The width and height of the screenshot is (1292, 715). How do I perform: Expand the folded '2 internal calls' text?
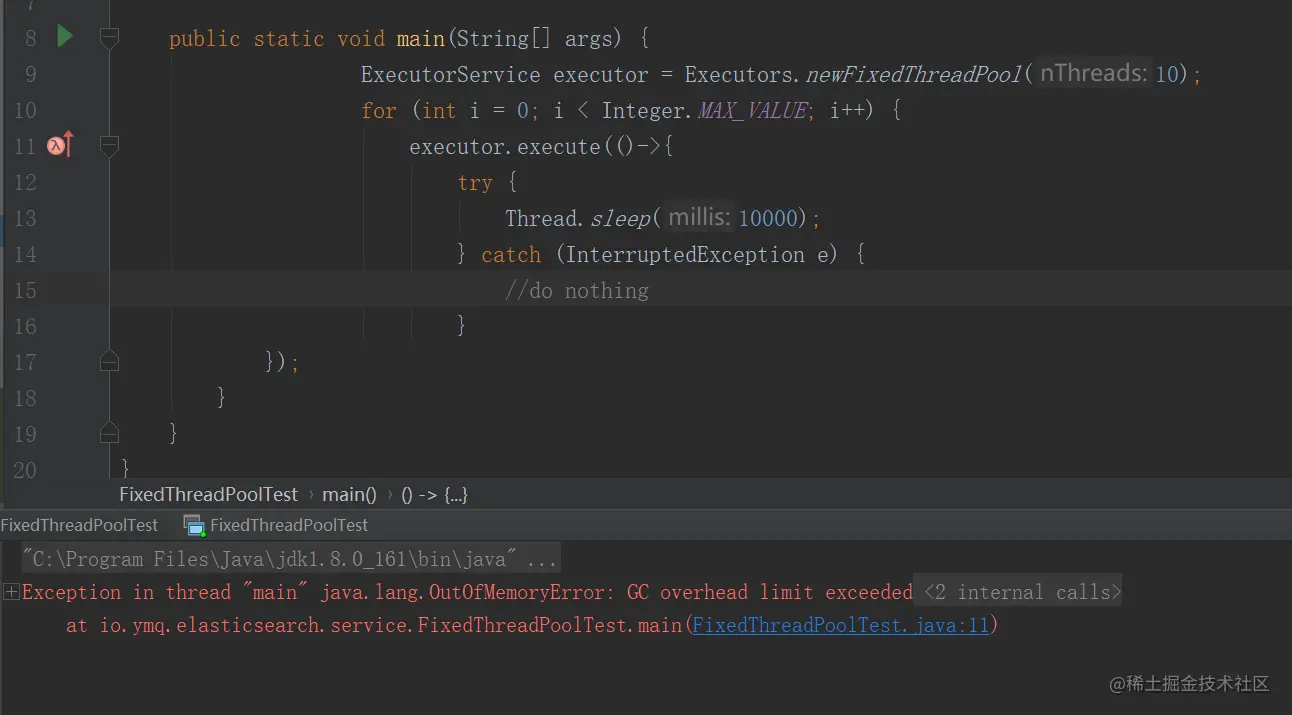[x=1020, y=592]
